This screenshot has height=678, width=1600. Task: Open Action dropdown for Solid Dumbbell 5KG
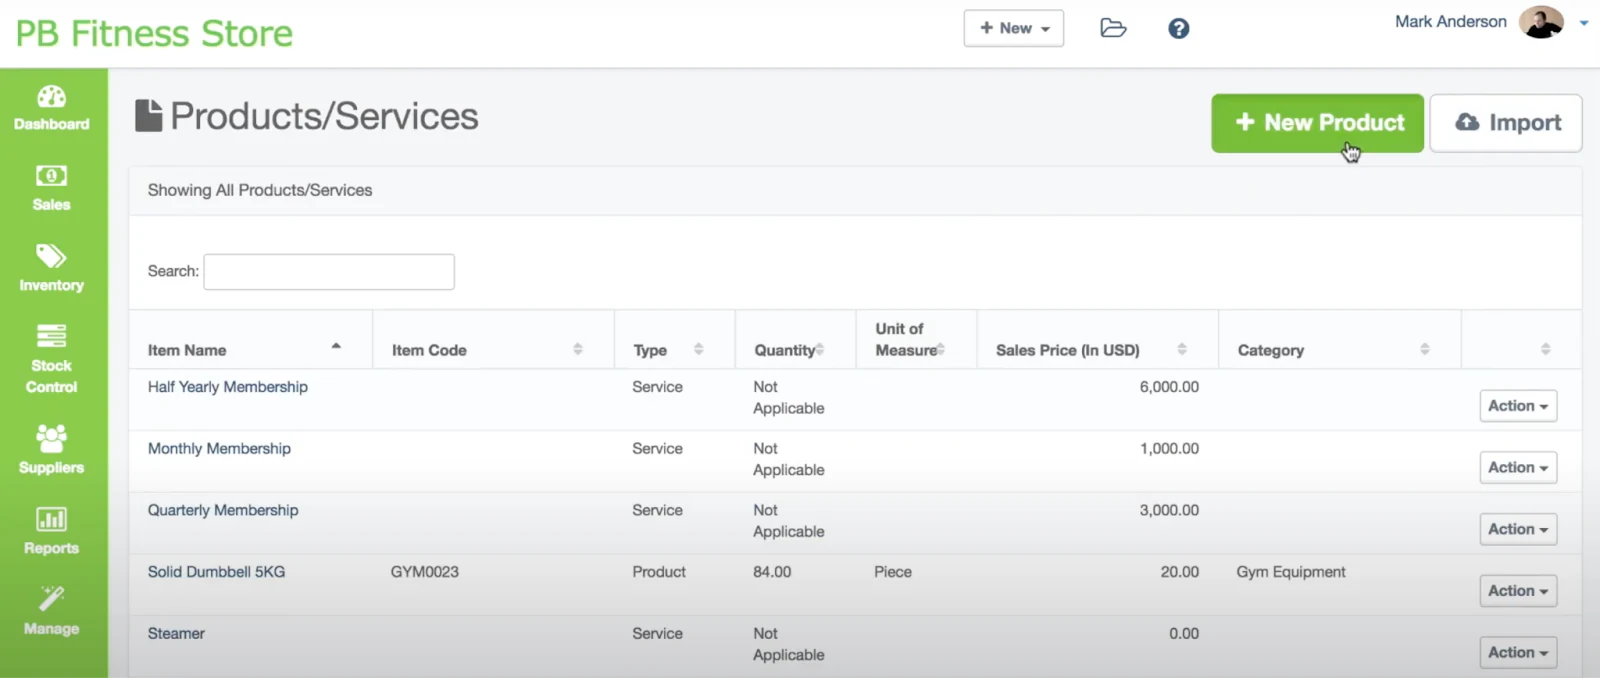pos(1518,591)
